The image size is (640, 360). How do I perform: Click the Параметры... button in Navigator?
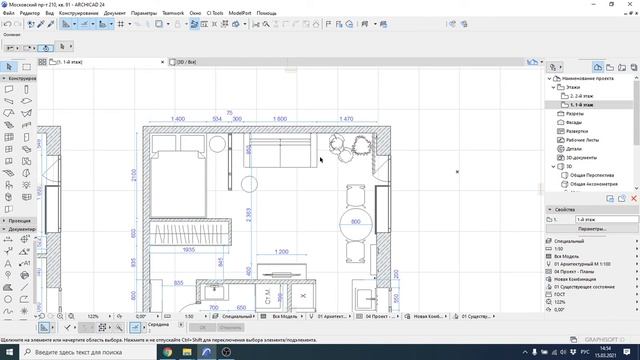[x=592, y=229]
